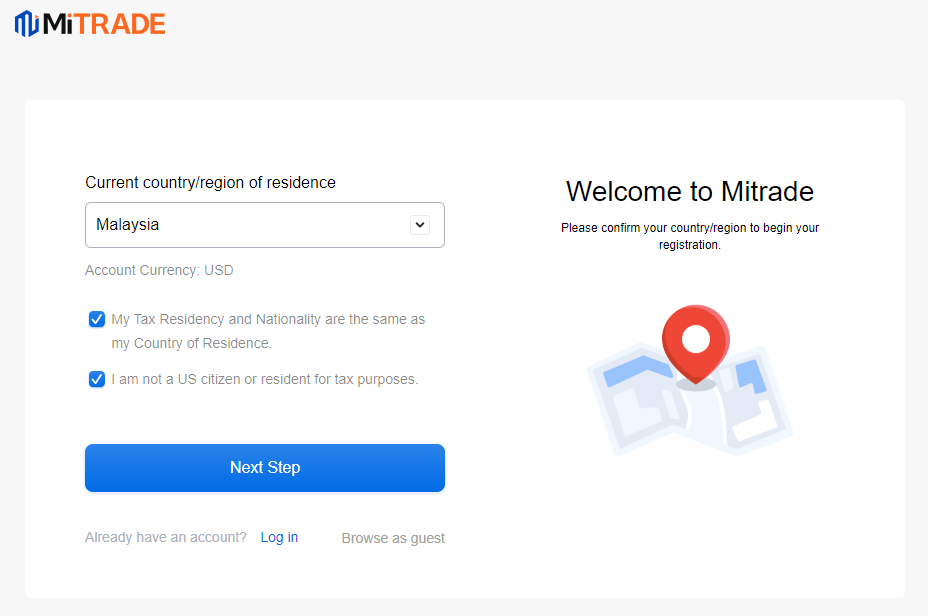Click the 'Already have an account?' text
Image resolution: width=928 pixels, height=616 pixels.
(166, 537)
